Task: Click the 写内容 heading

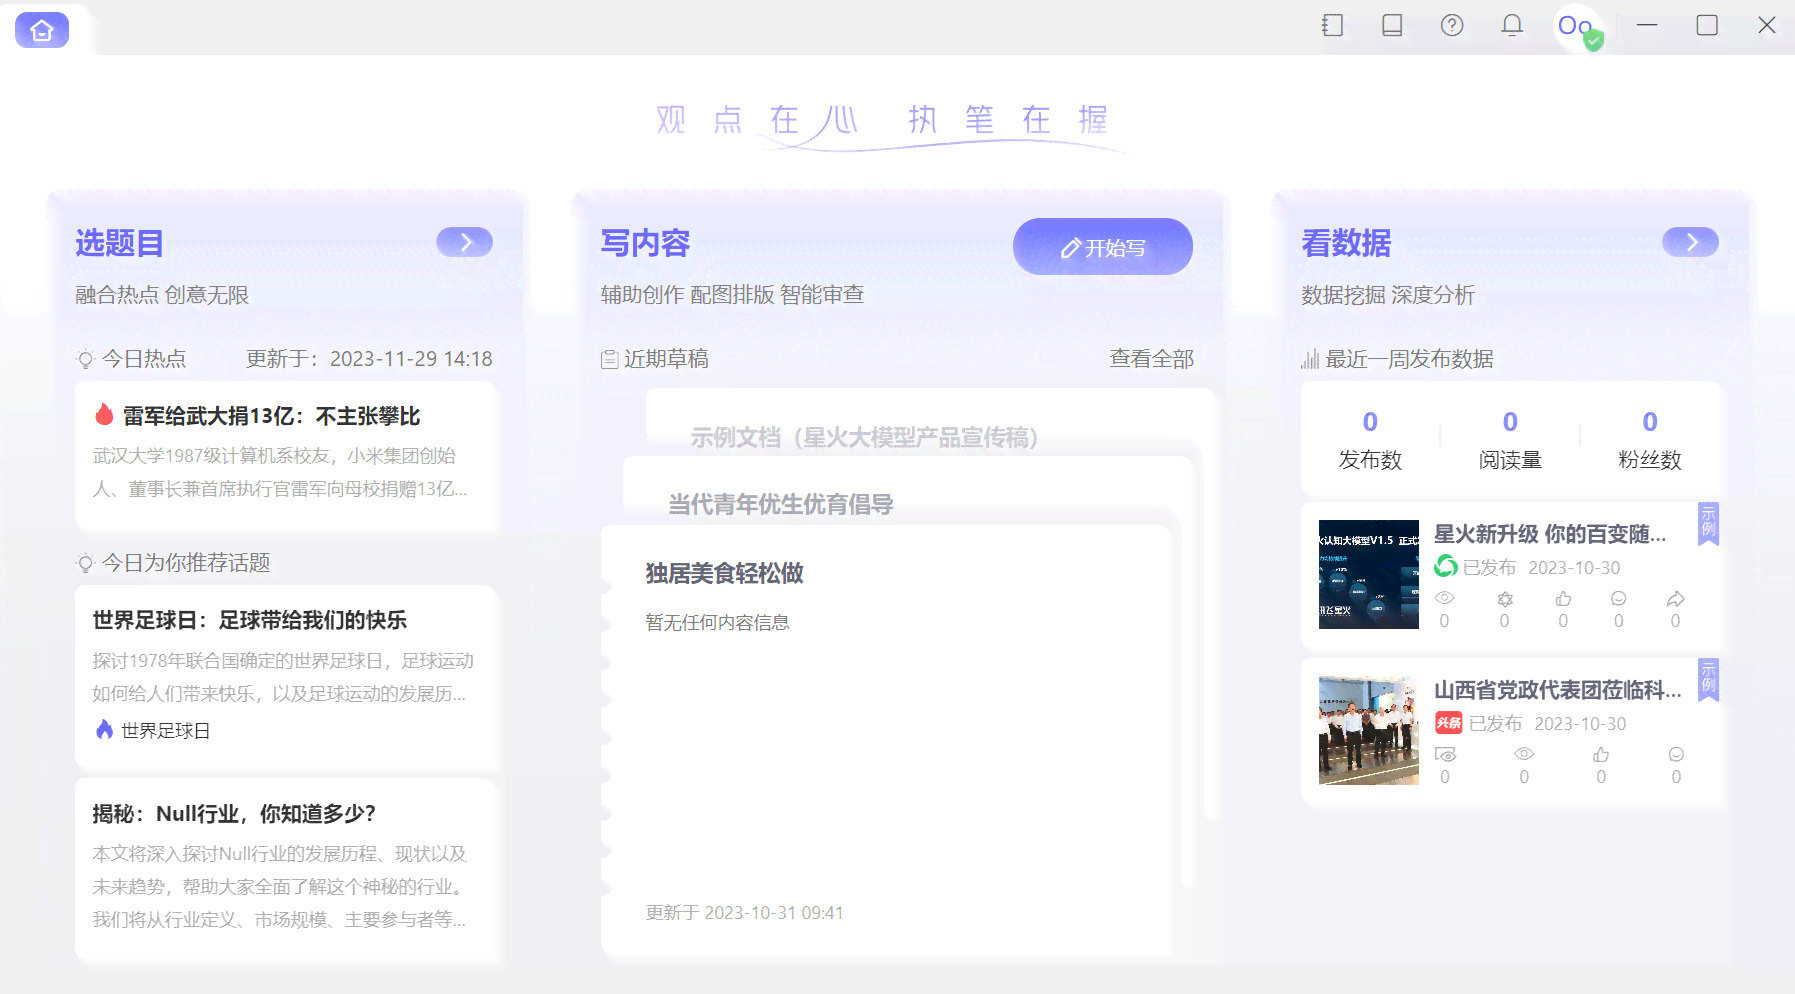Action: click(645, 243)
